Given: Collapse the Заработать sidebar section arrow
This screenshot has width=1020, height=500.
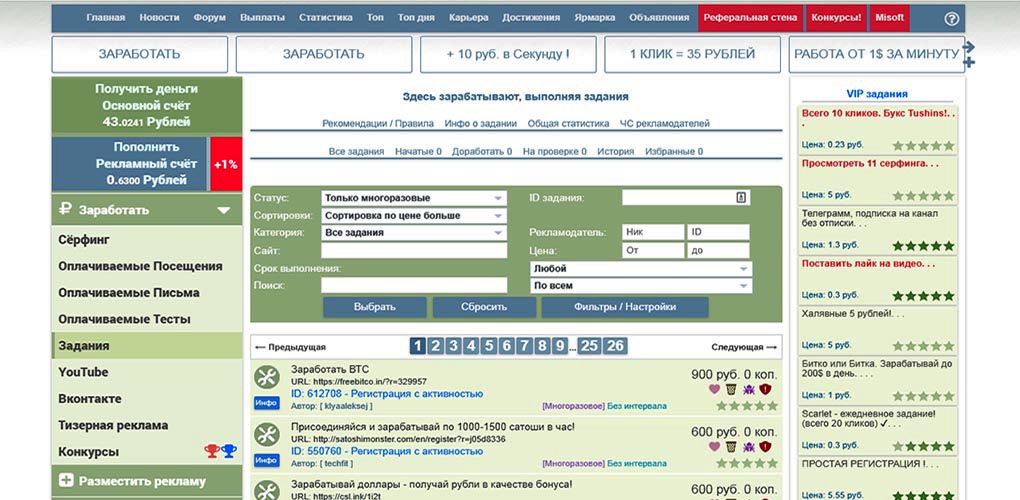Looking at the screenshot, I should (224, 210).
